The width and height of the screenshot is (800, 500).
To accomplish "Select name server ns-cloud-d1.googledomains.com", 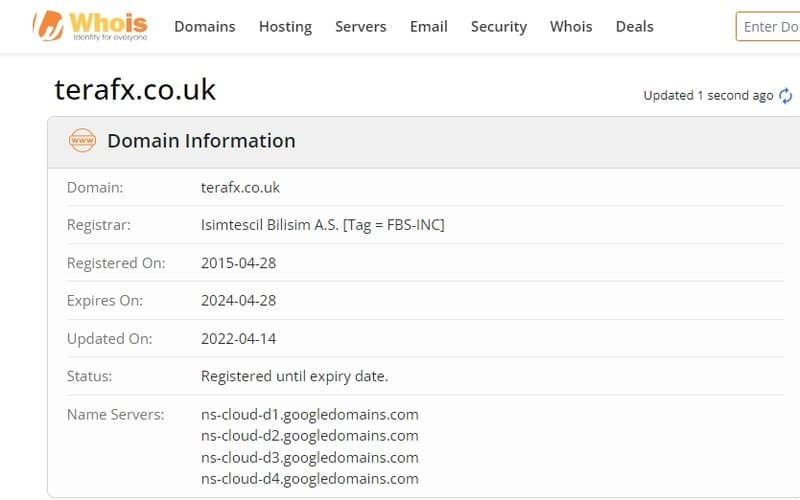I will (310, 414).
